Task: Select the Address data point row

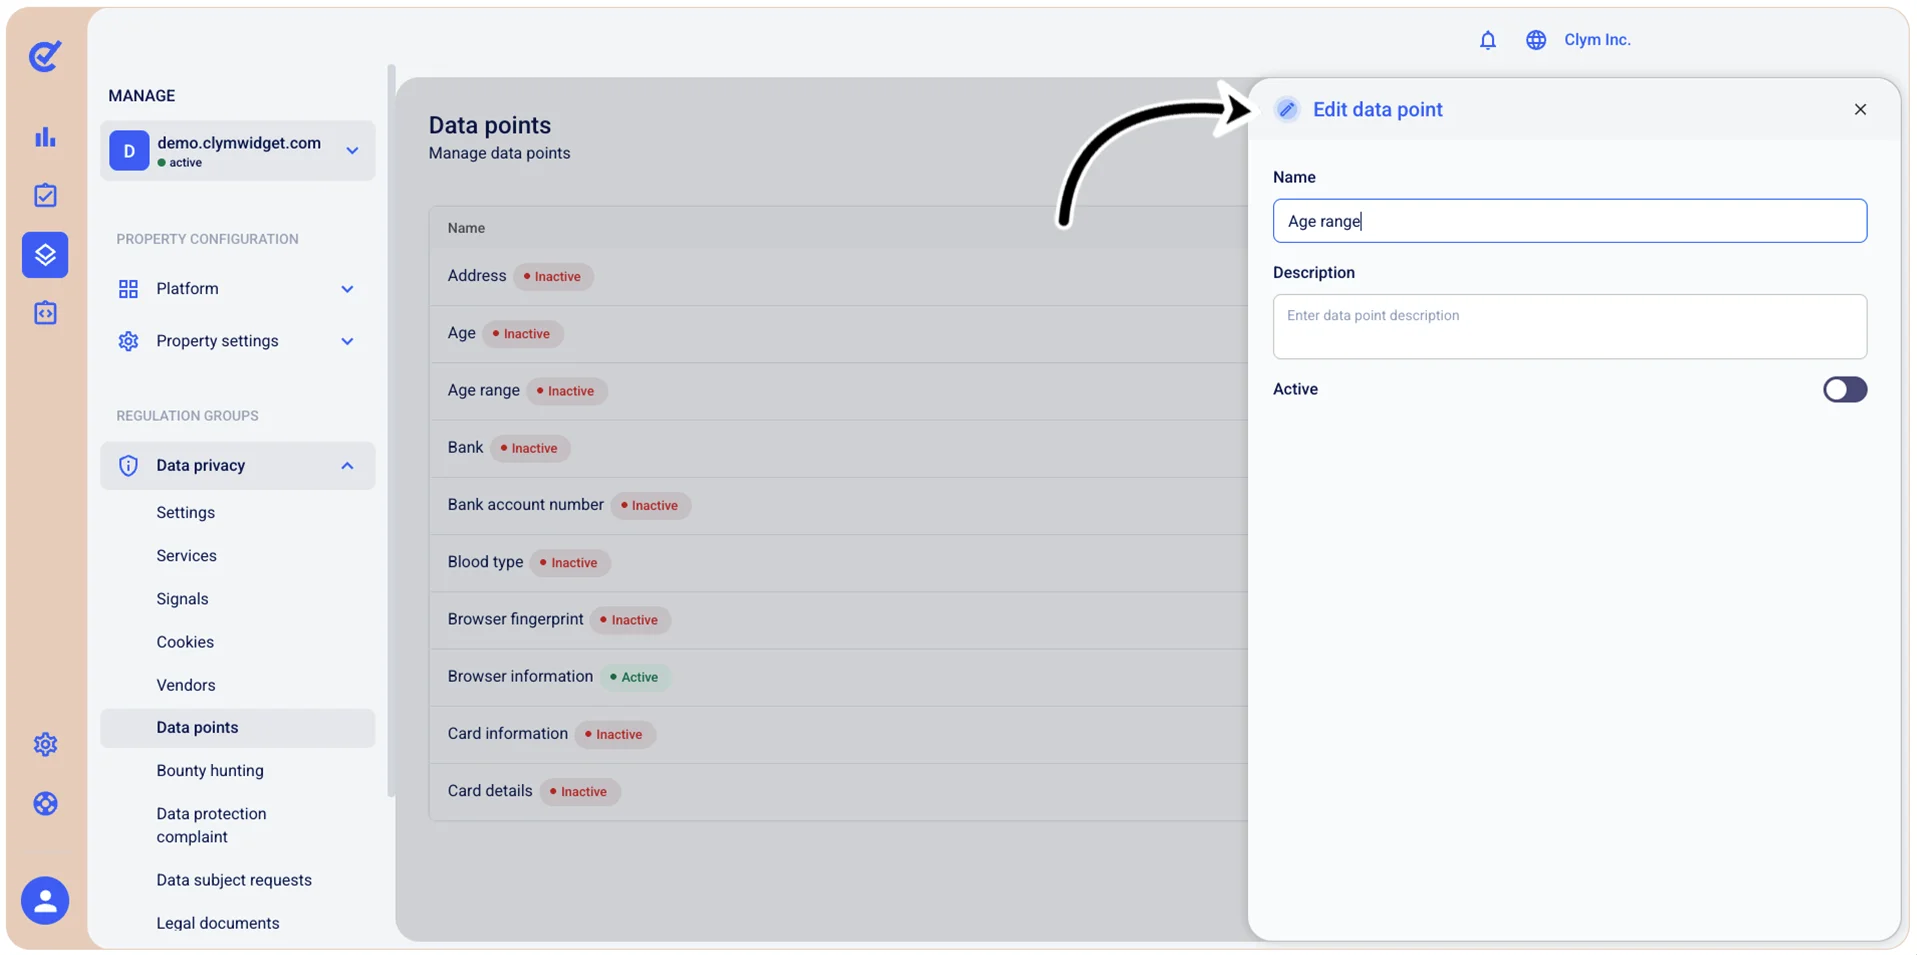Action: point(838,276)
